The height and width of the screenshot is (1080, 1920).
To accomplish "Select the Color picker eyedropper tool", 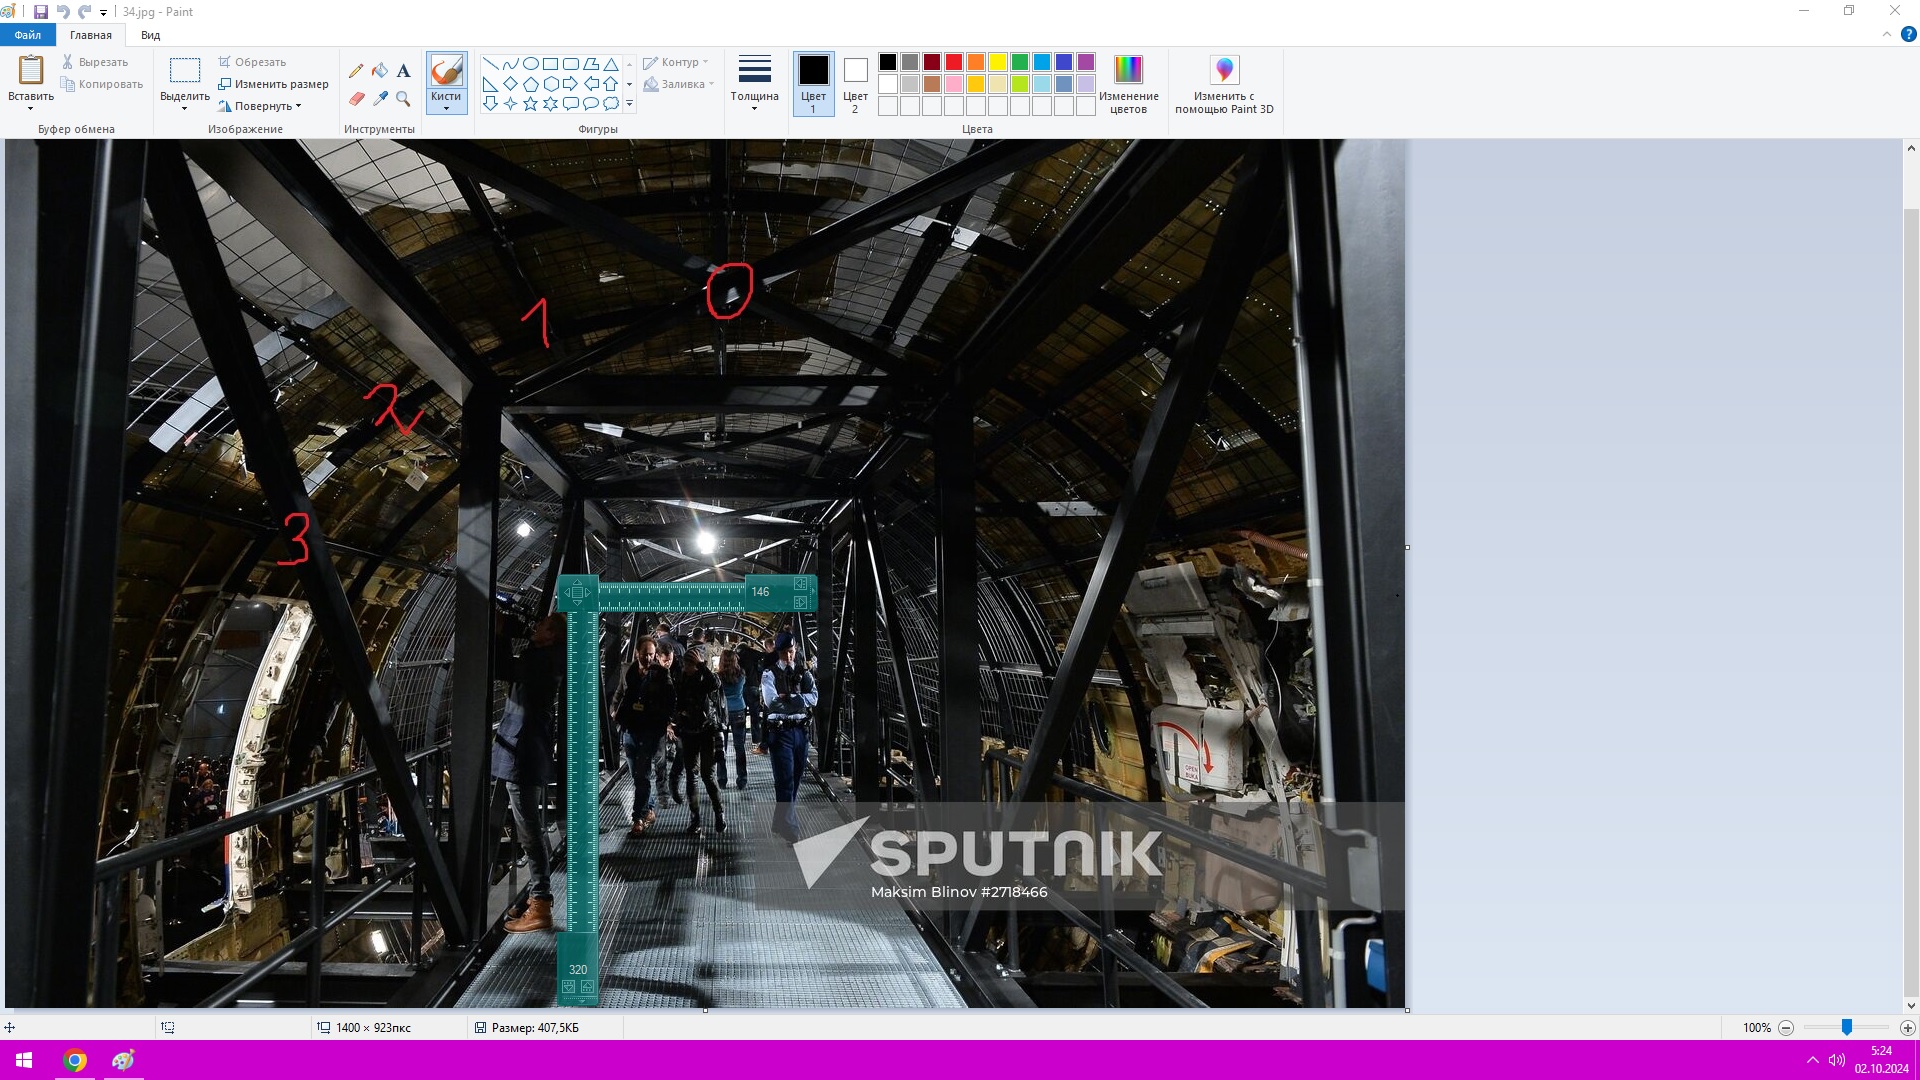I will pyautogui.click(x=380, y=98).
